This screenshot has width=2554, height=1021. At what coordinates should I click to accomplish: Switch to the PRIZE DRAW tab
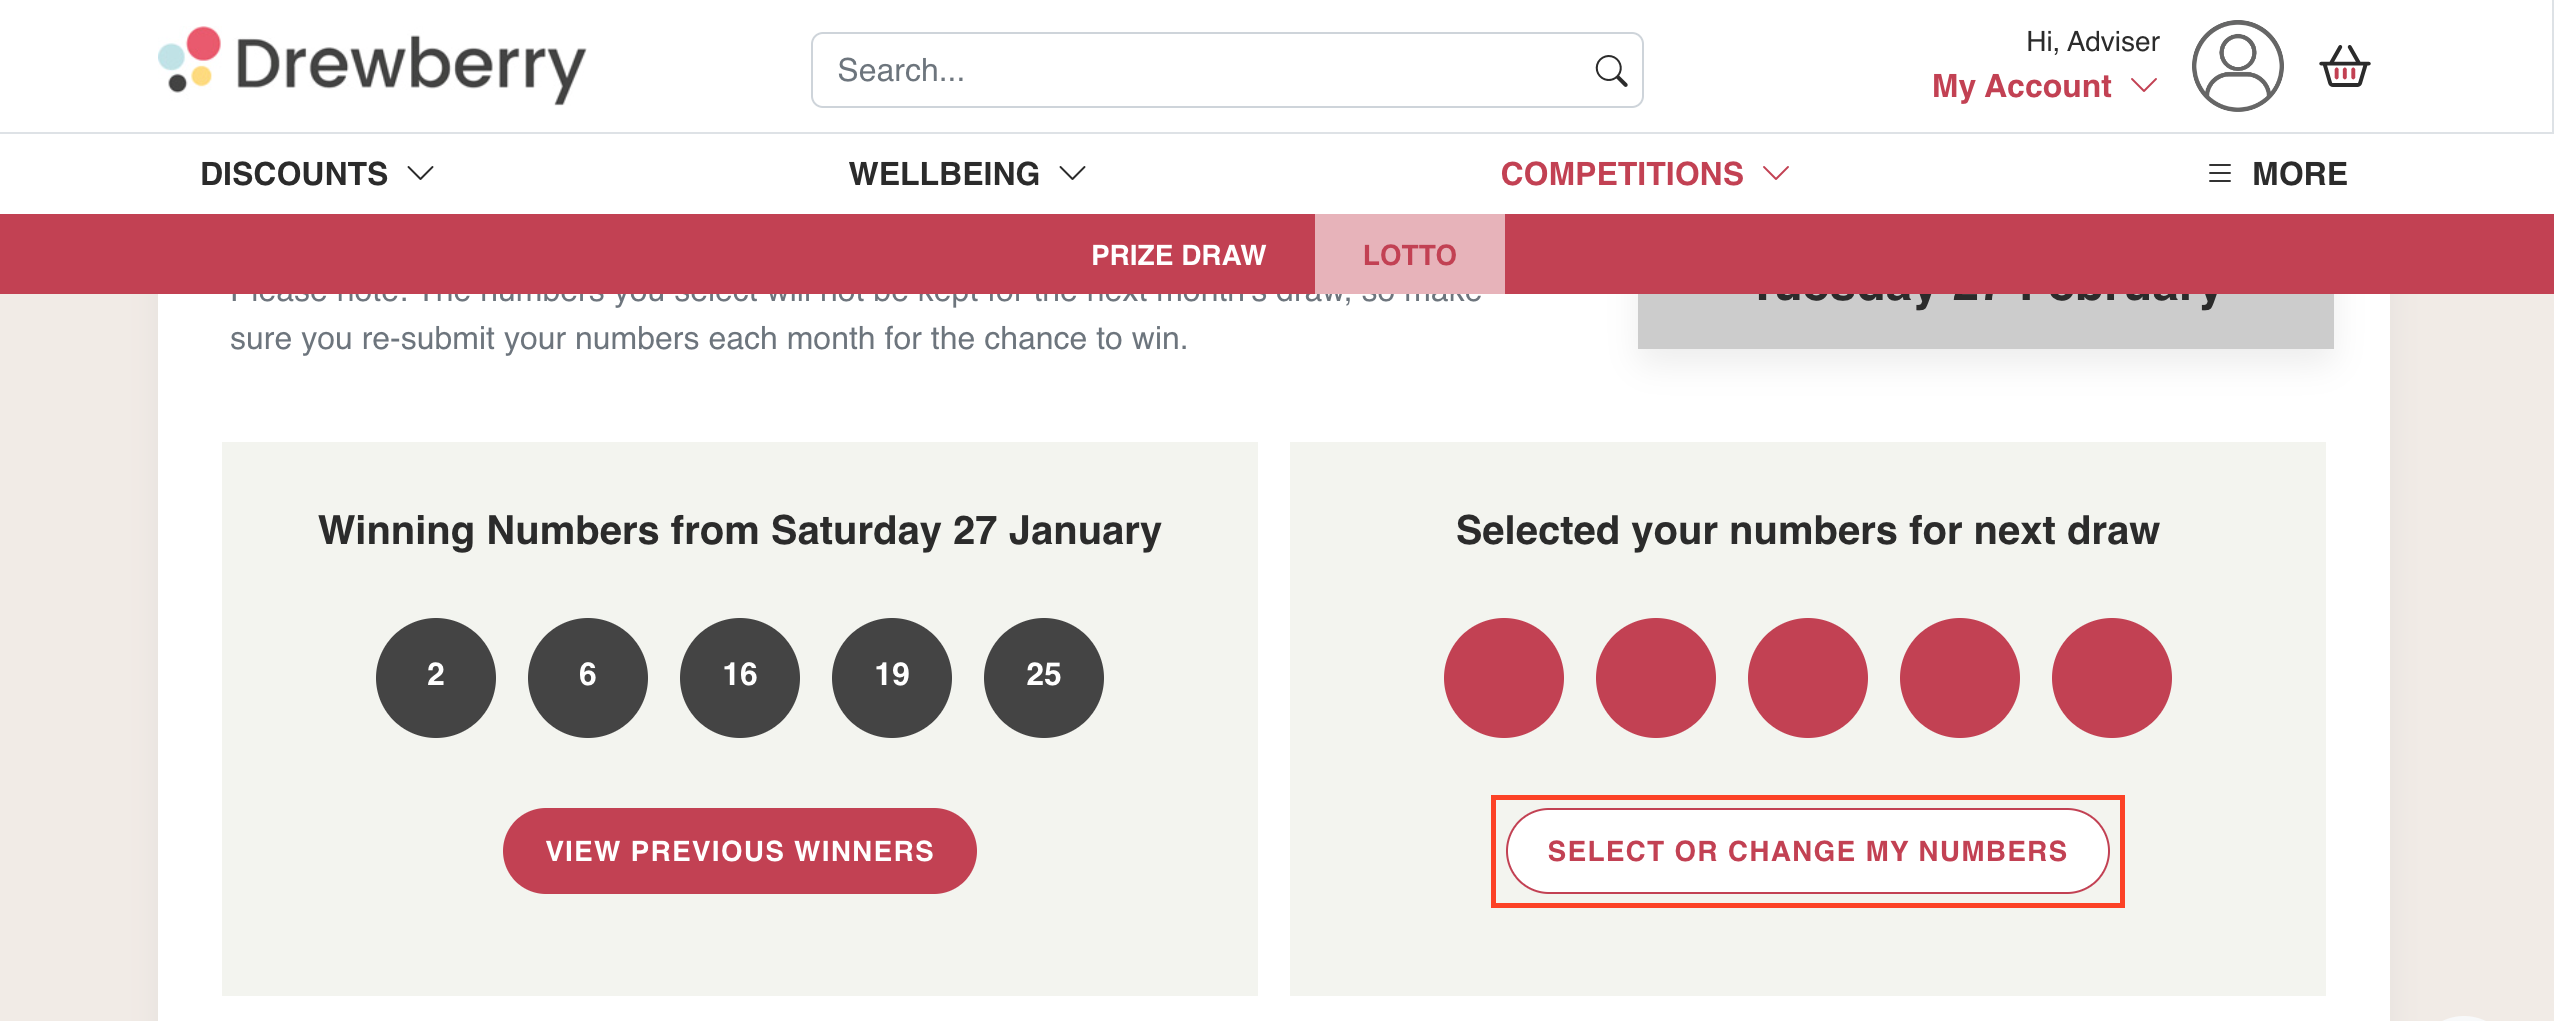point(1178,254)
